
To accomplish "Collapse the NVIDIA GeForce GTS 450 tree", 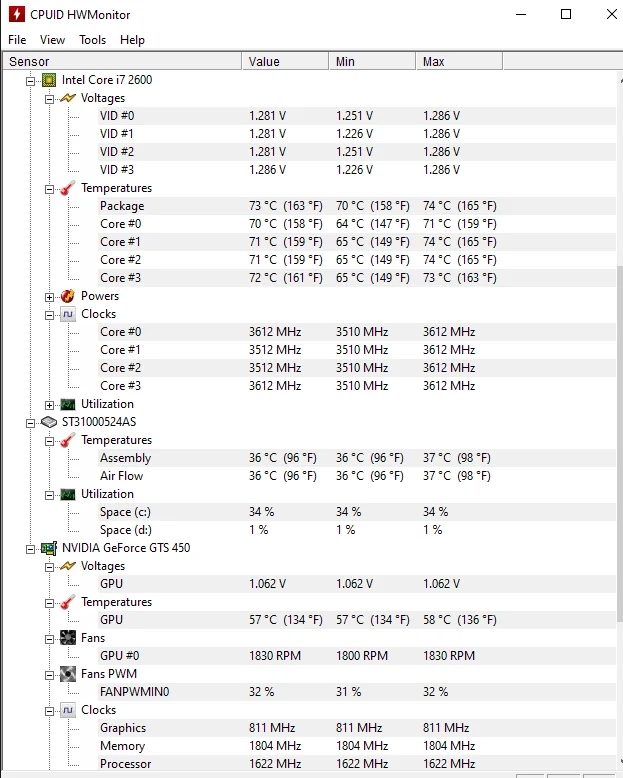I will click(x=31, y=549).
